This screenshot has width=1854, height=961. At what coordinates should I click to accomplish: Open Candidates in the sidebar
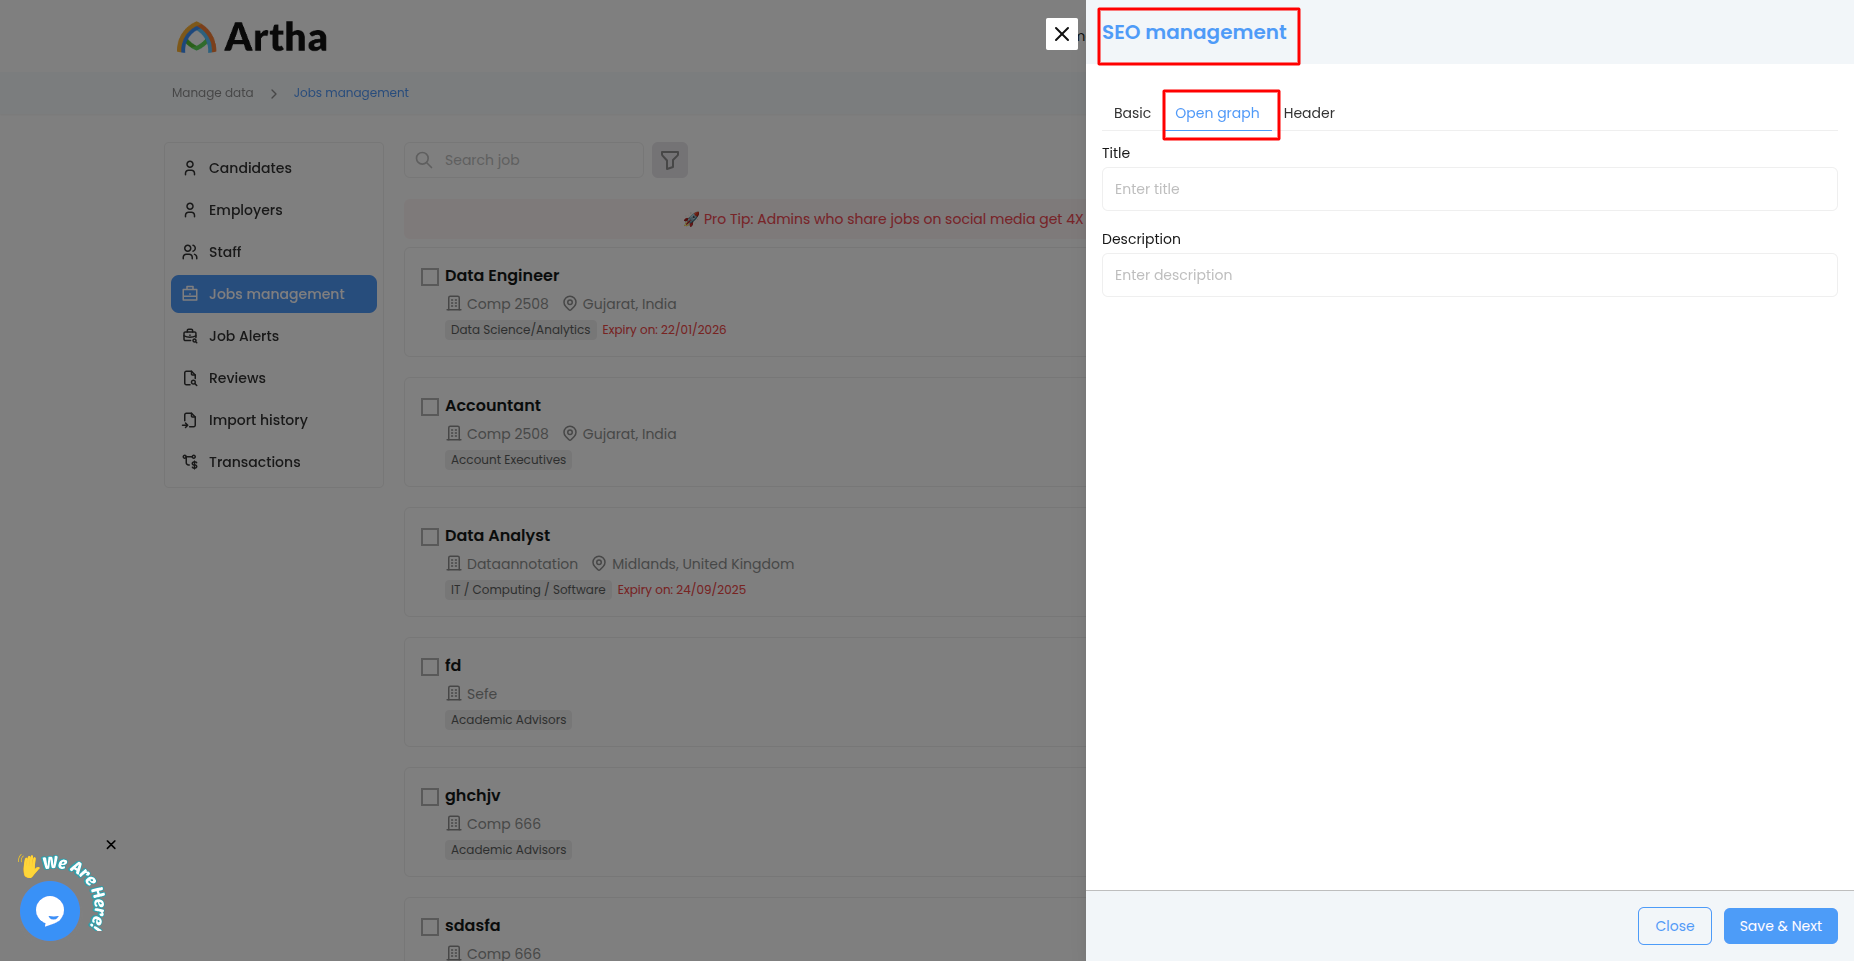(250, 168)
